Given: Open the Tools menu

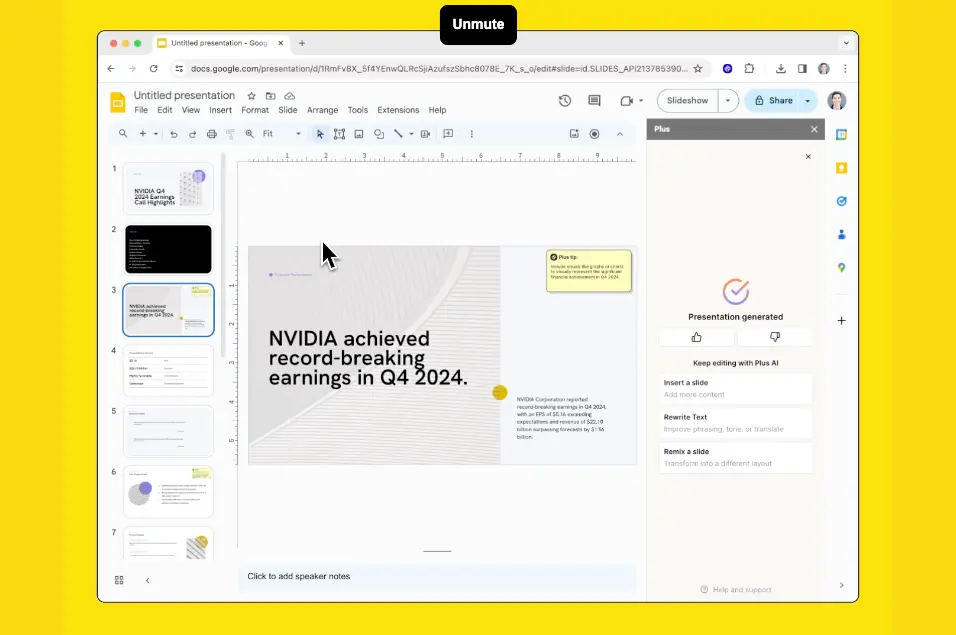Looking at the screenshot, I should 358,110.
